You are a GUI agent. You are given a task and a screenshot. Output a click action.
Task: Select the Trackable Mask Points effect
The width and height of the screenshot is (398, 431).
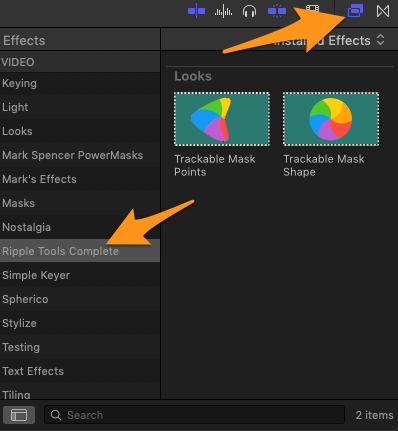point(222,135)
